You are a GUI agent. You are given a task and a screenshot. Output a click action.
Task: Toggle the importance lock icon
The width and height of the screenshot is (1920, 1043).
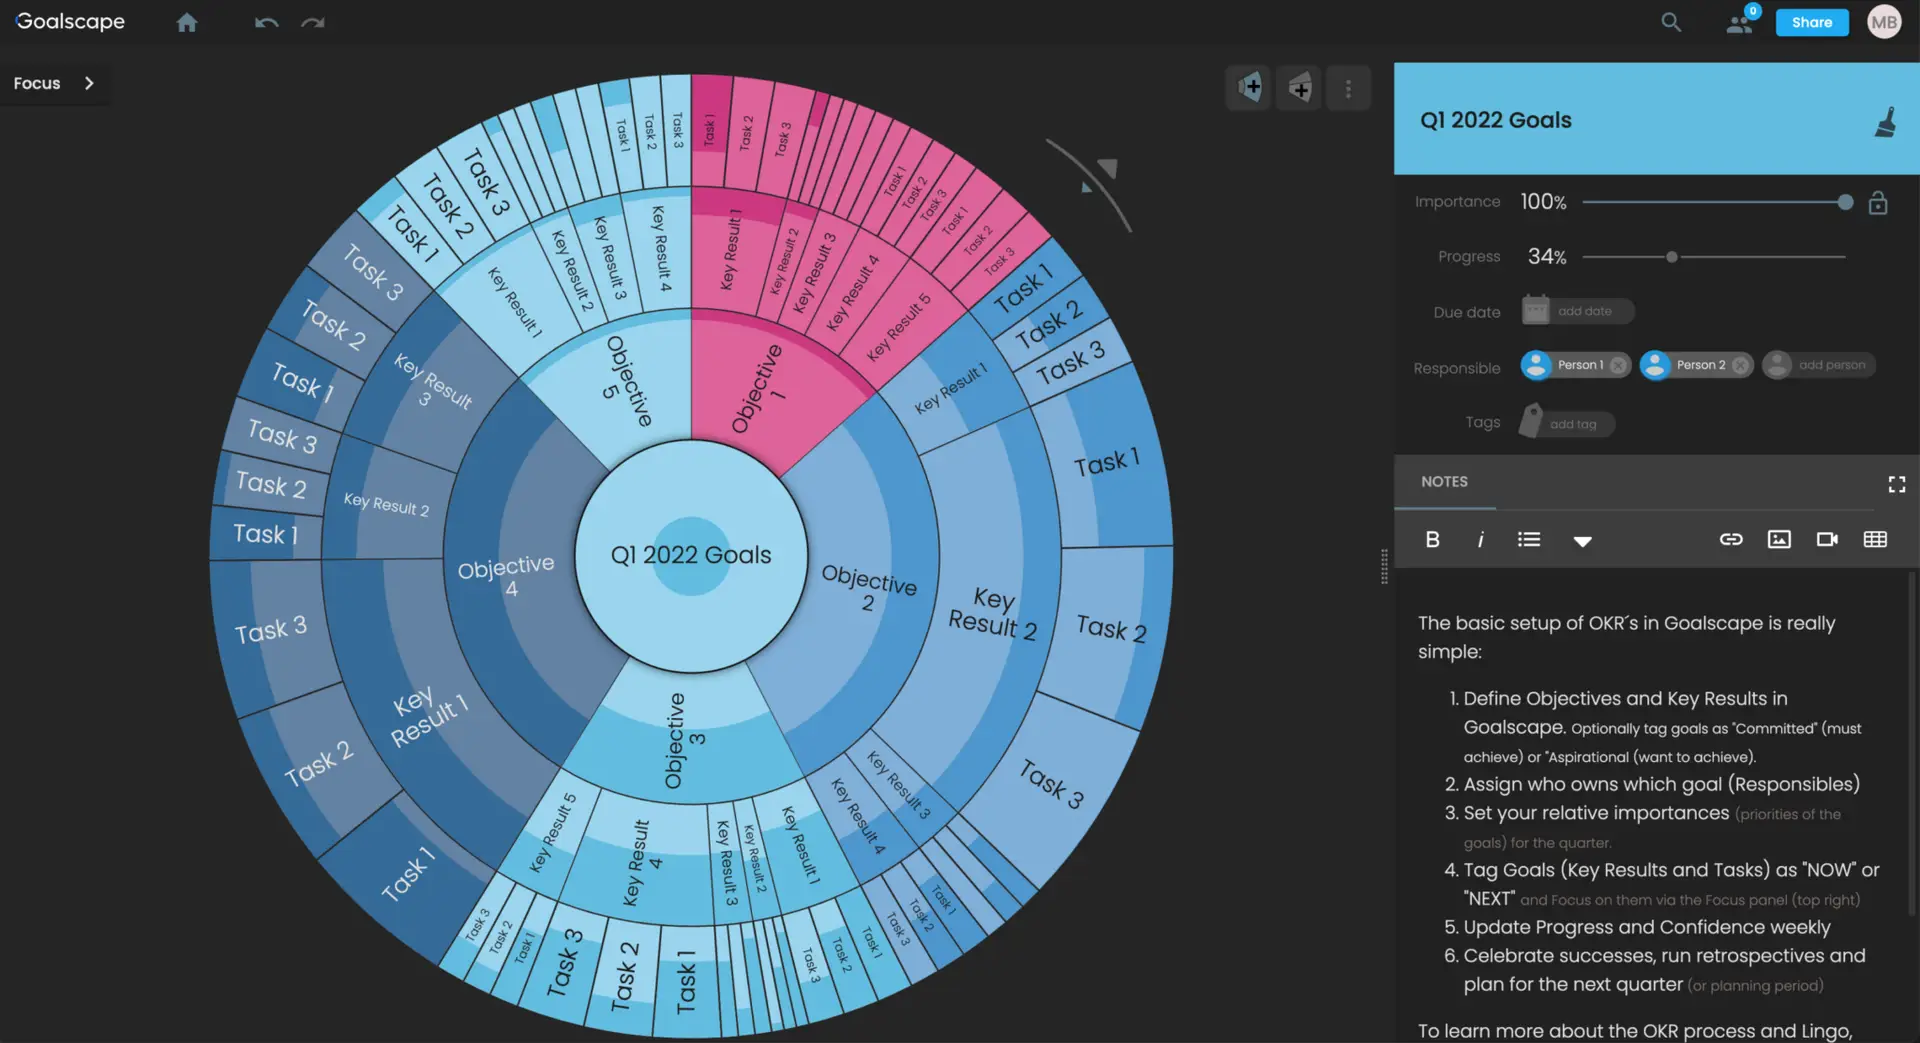(x=1878, y=203)
